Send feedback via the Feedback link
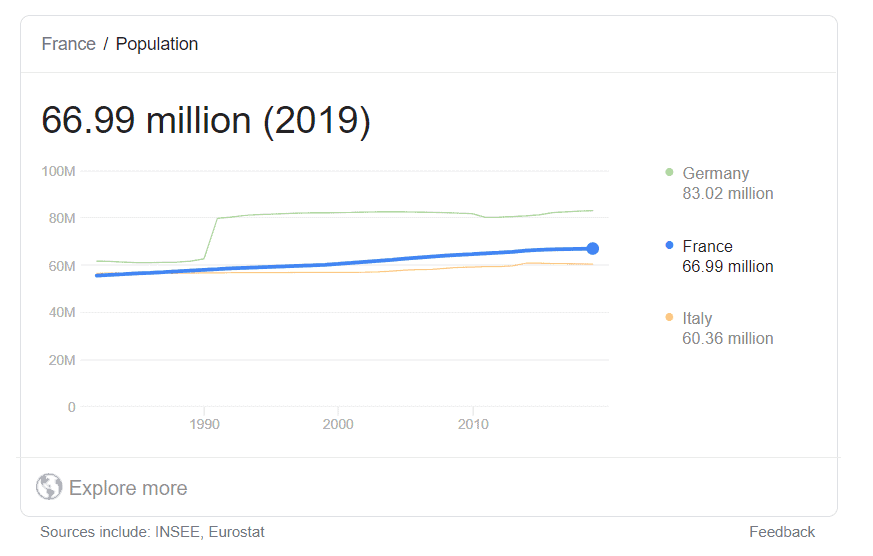 pyautogui.click(x=782, y=532)
